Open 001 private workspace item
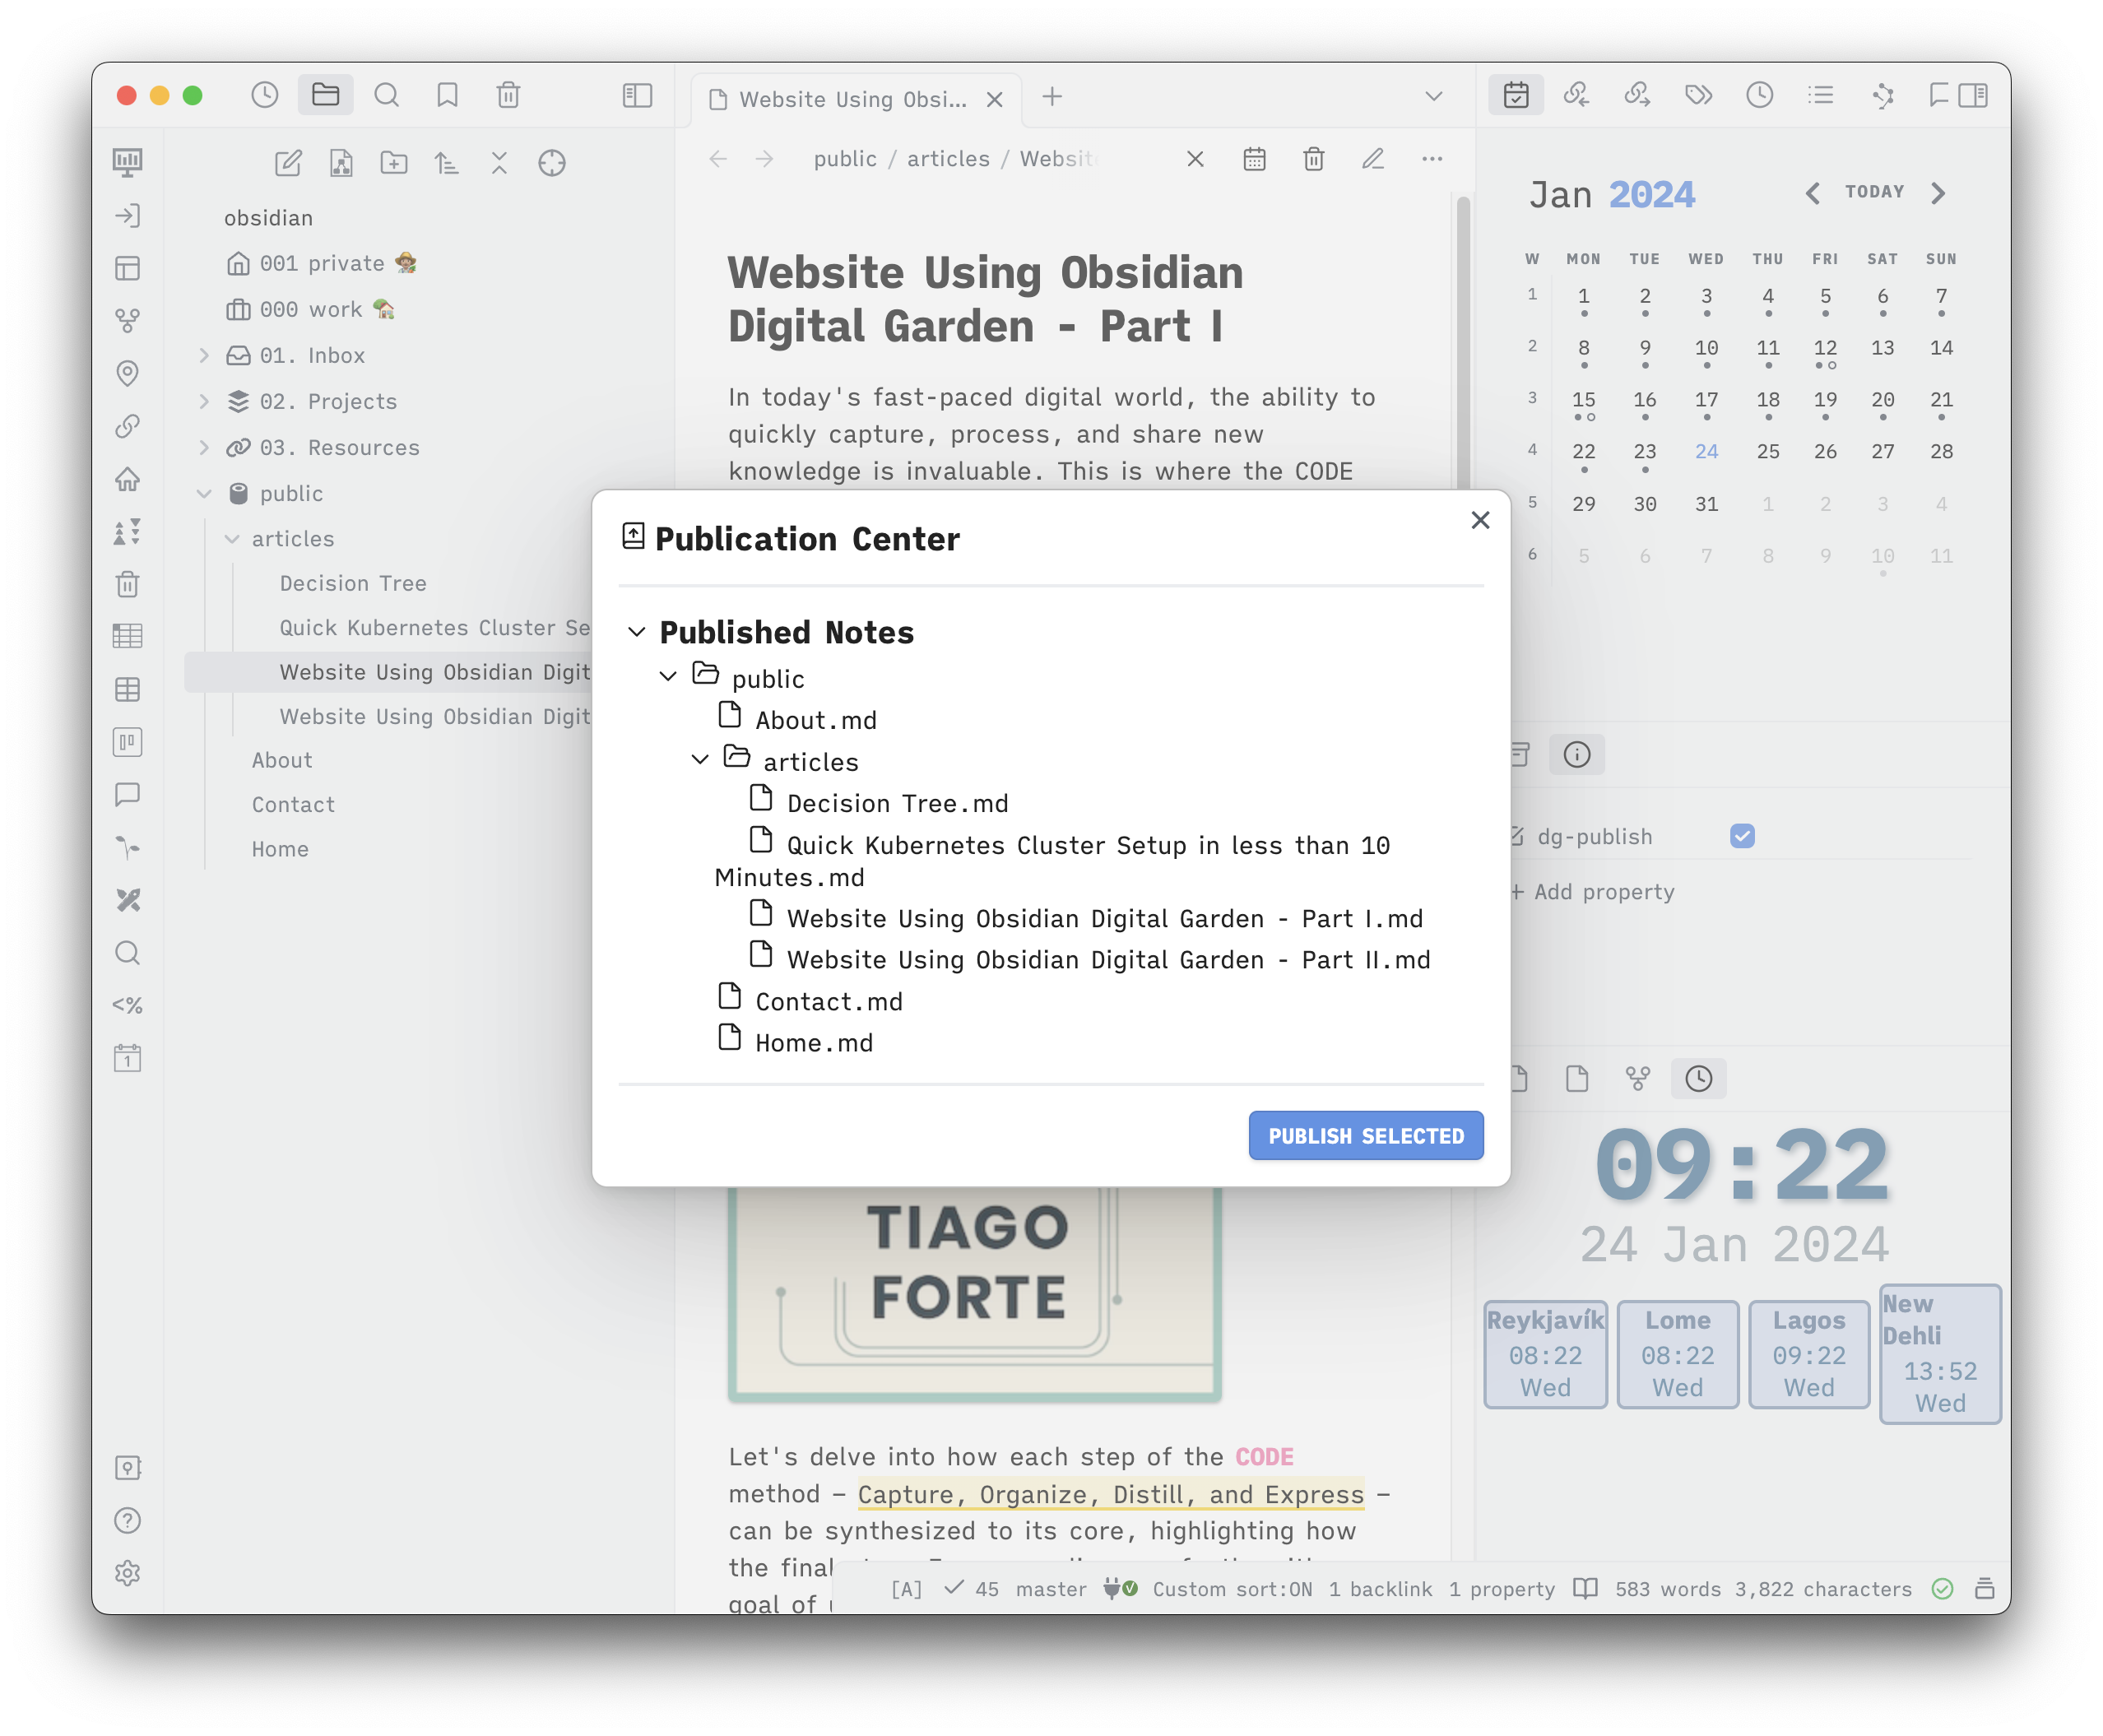Screen dimensions: 2103x1736 [322, 263]
